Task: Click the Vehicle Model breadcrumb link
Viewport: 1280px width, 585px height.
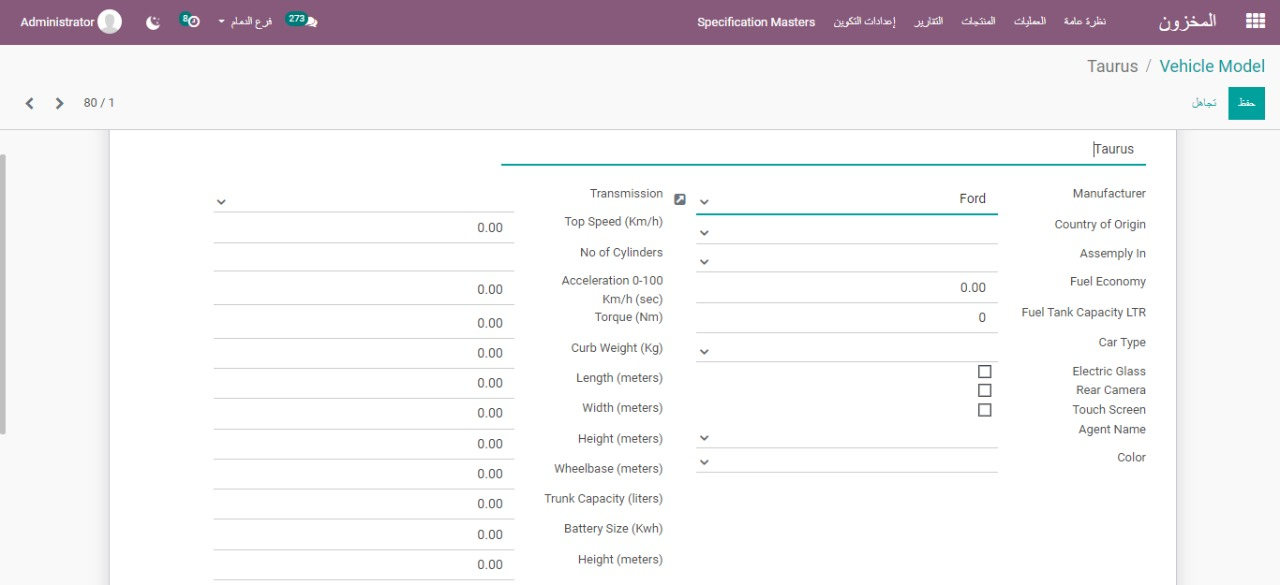Action: [1212, 66]
